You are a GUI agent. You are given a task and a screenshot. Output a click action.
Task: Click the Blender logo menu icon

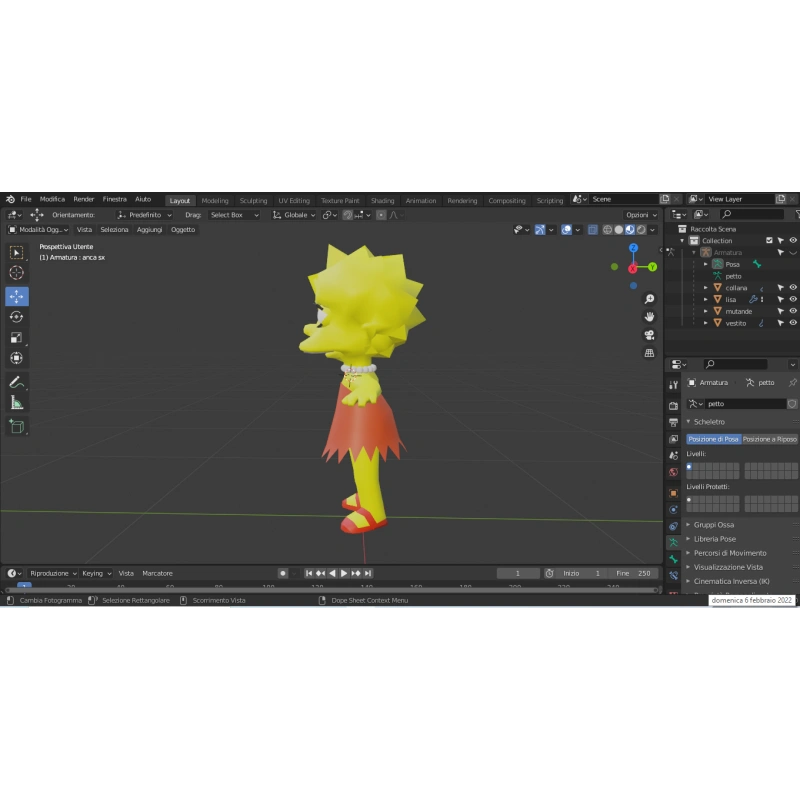(10, 199)
